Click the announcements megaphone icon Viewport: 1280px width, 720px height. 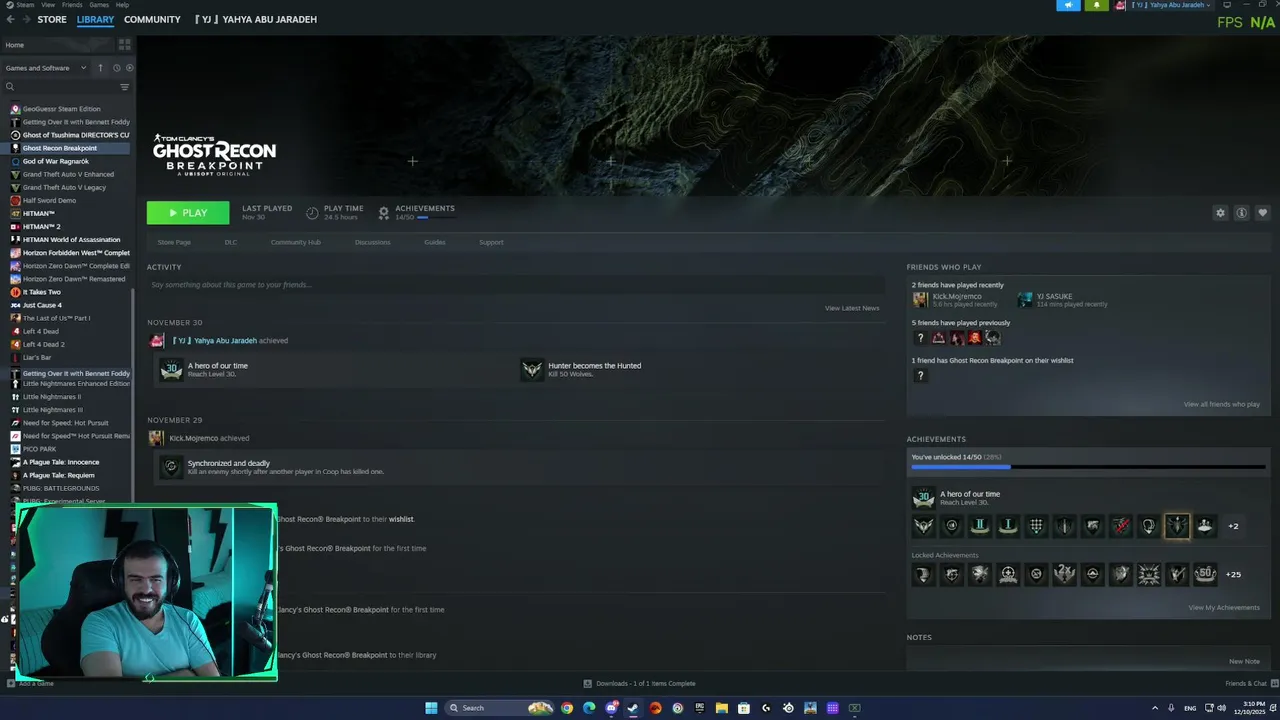pos(1069,5)
